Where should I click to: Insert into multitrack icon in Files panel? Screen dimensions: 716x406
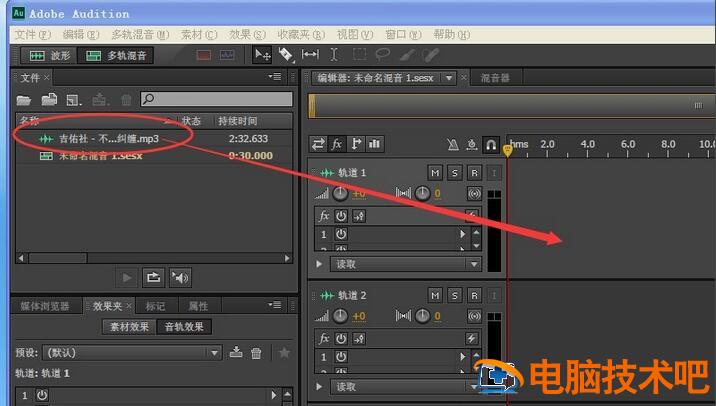[100, 99]
